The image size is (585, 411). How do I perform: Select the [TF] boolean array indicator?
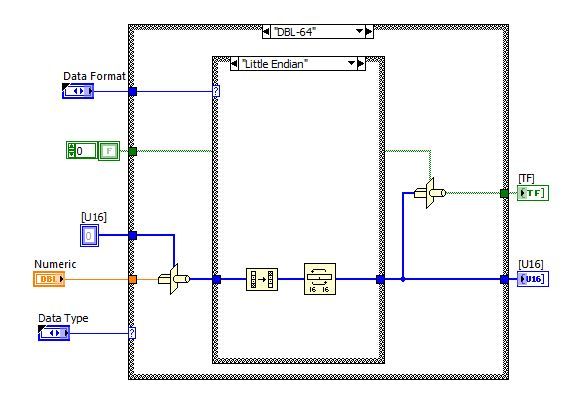pyautogui.click(x=533, y=193)
